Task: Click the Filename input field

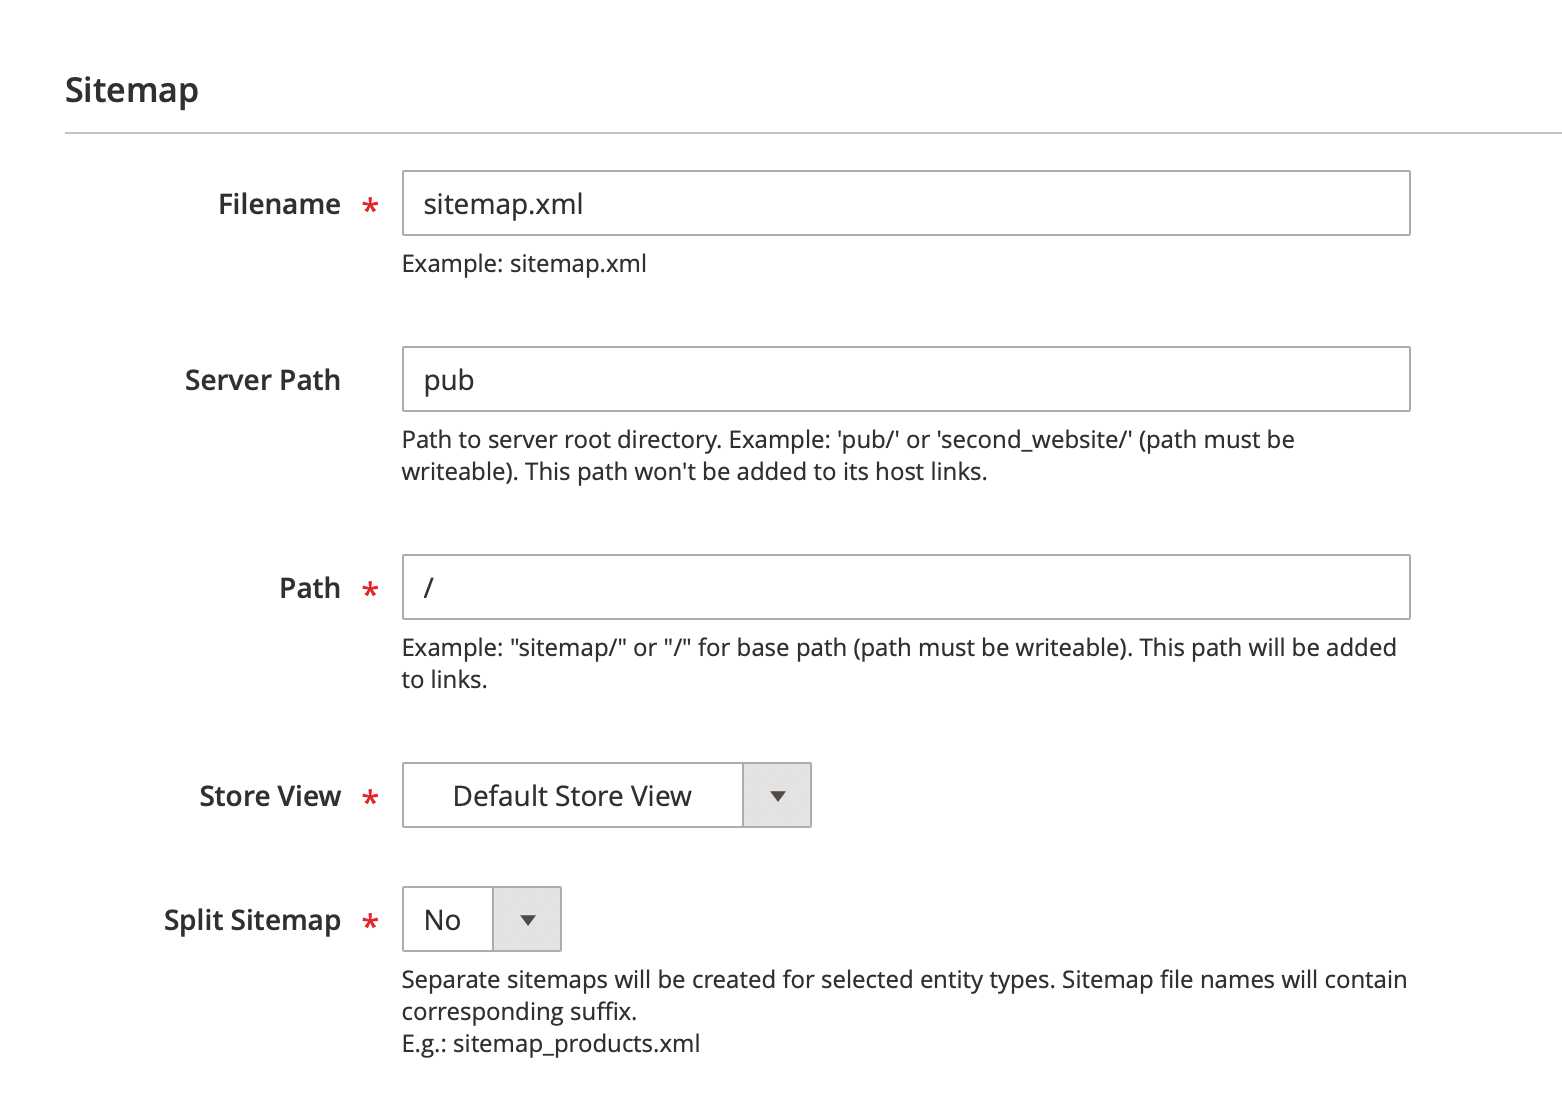Action: pyautogui.click(x=906, y=203)
